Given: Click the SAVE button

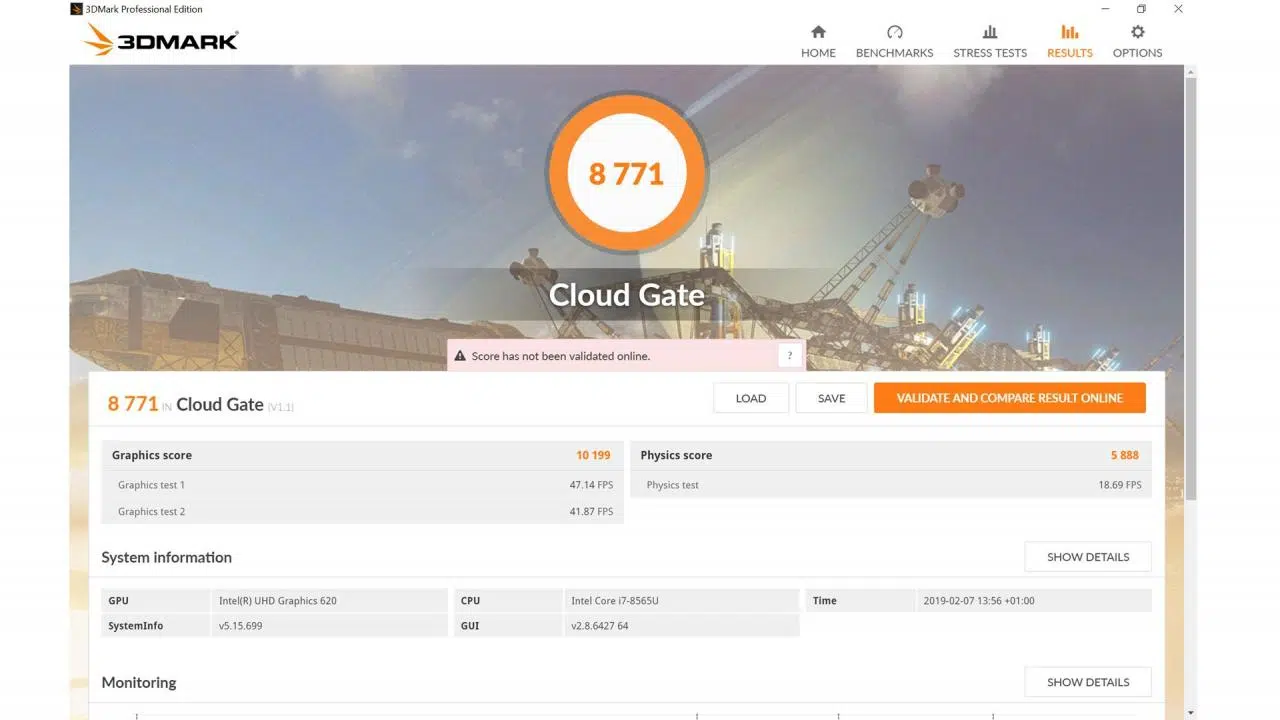Looking at the screenshot, I should coord(831,398).
